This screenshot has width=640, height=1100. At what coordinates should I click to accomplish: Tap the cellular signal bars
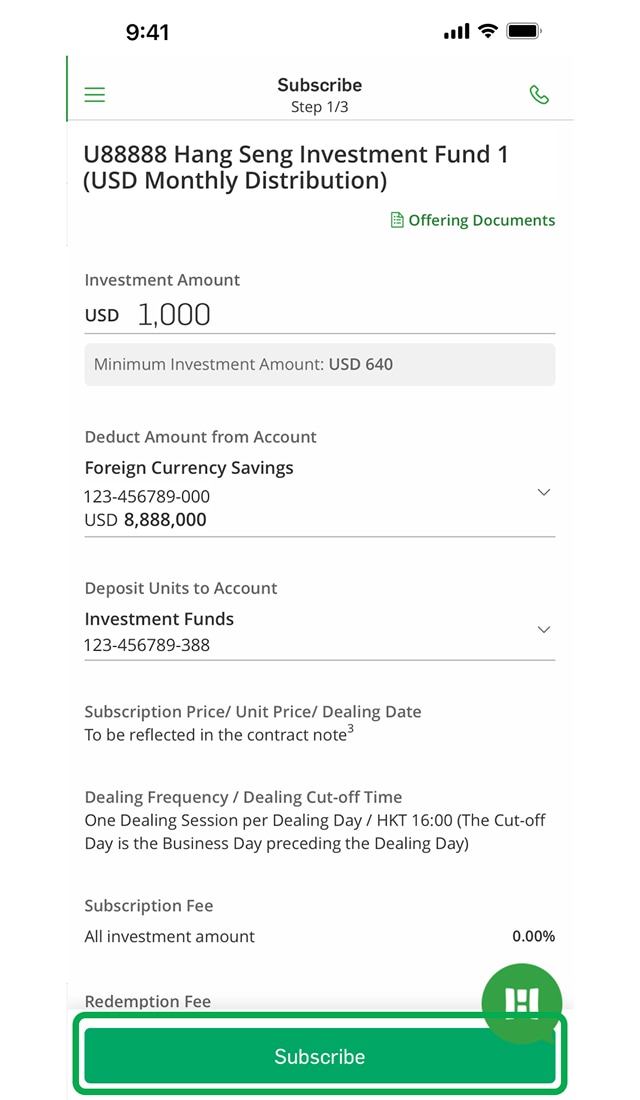[x=456, y=32]
